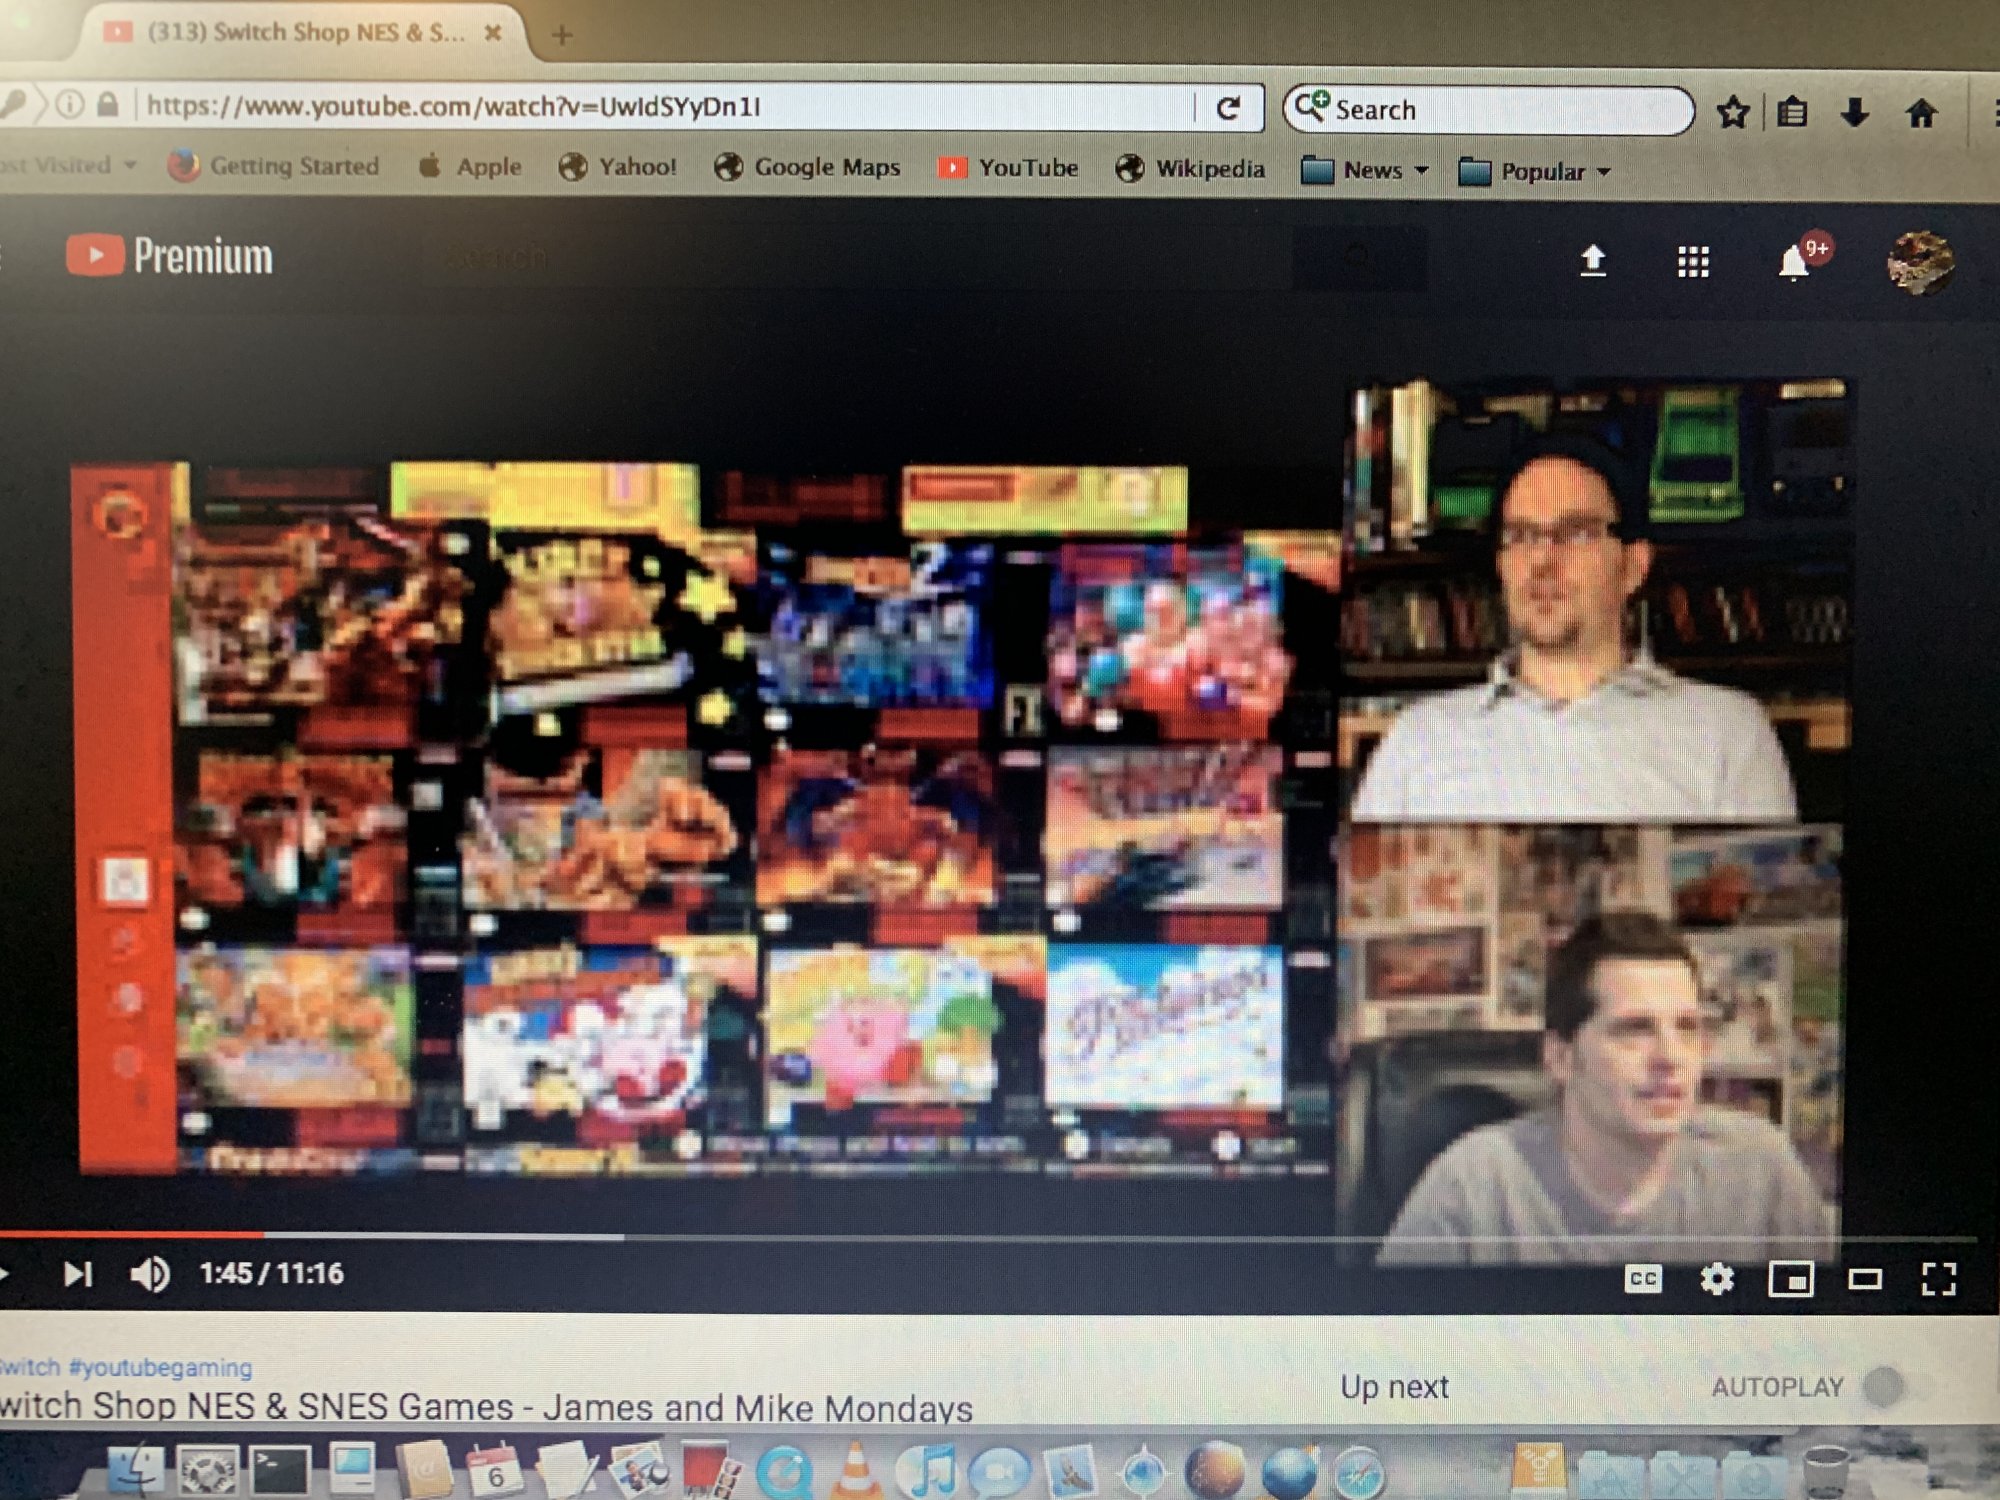Screen dimensions: 2000x1500
Task: Open video settings gear
Action: (x=1716, y=1278)
